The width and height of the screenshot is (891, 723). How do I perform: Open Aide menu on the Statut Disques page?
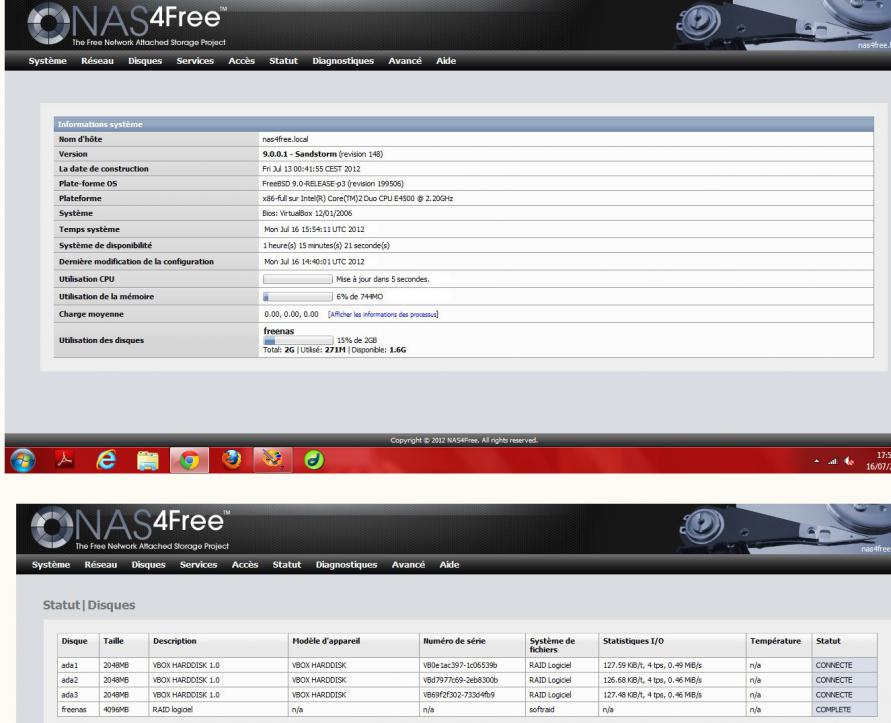[x=449, y=564]
